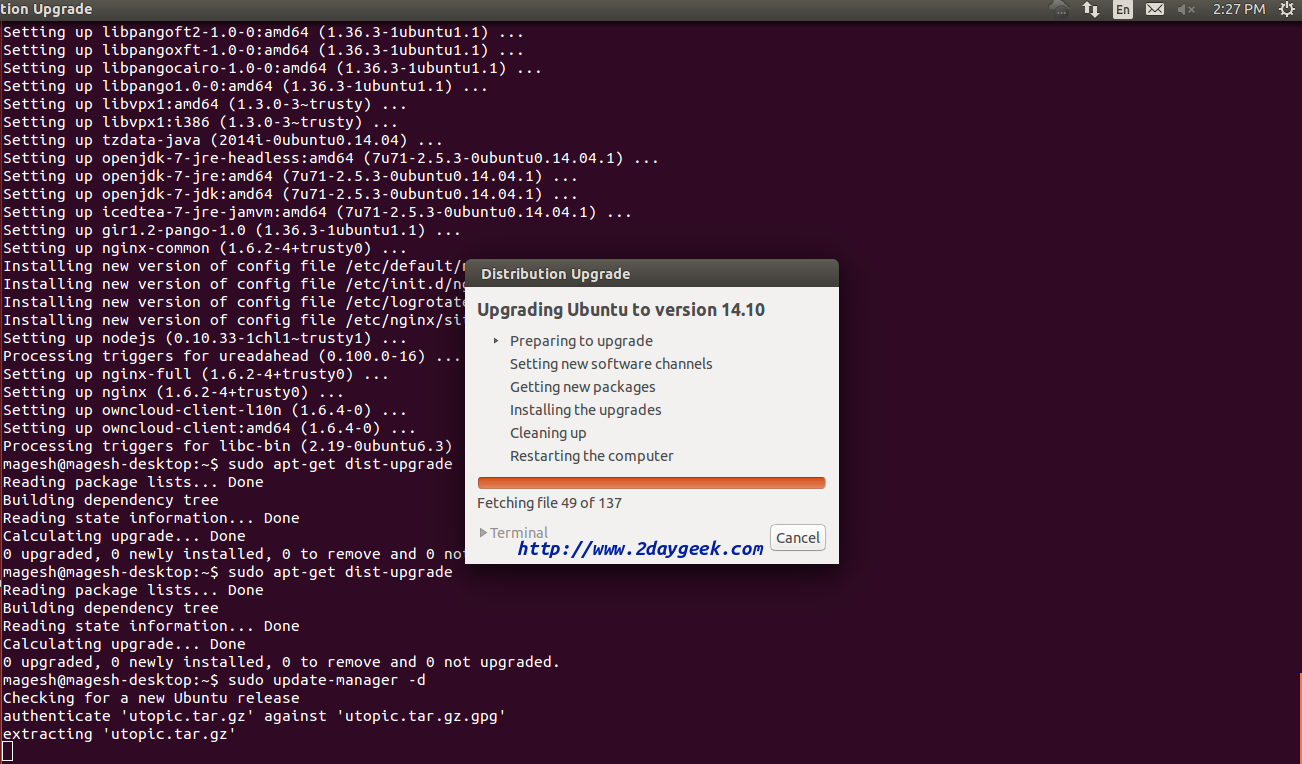1302x764 pixels.
Task: Click the www.2daygeek.com link text
Action: click(640, 548)
